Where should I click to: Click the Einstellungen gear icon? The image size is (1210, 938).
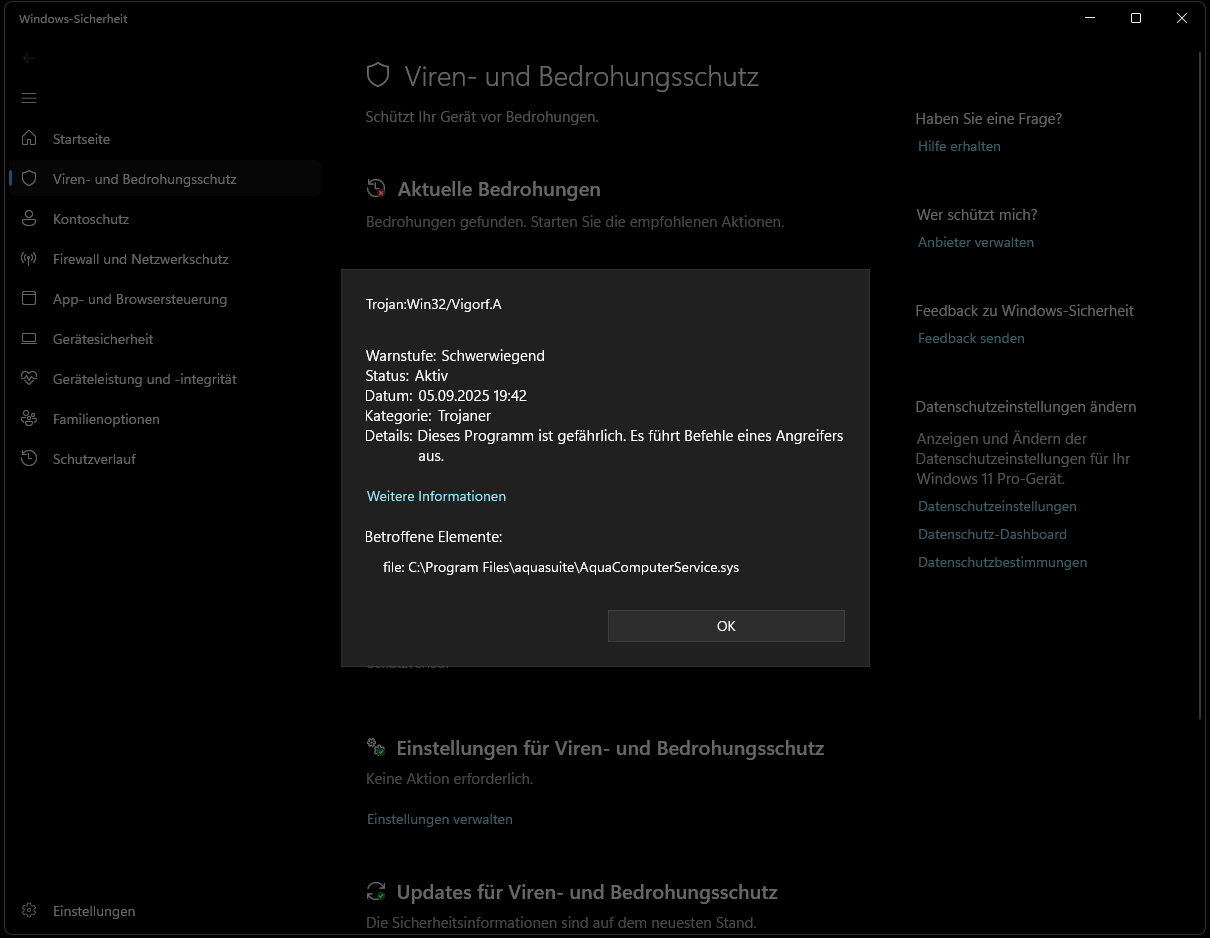(29, 910)
